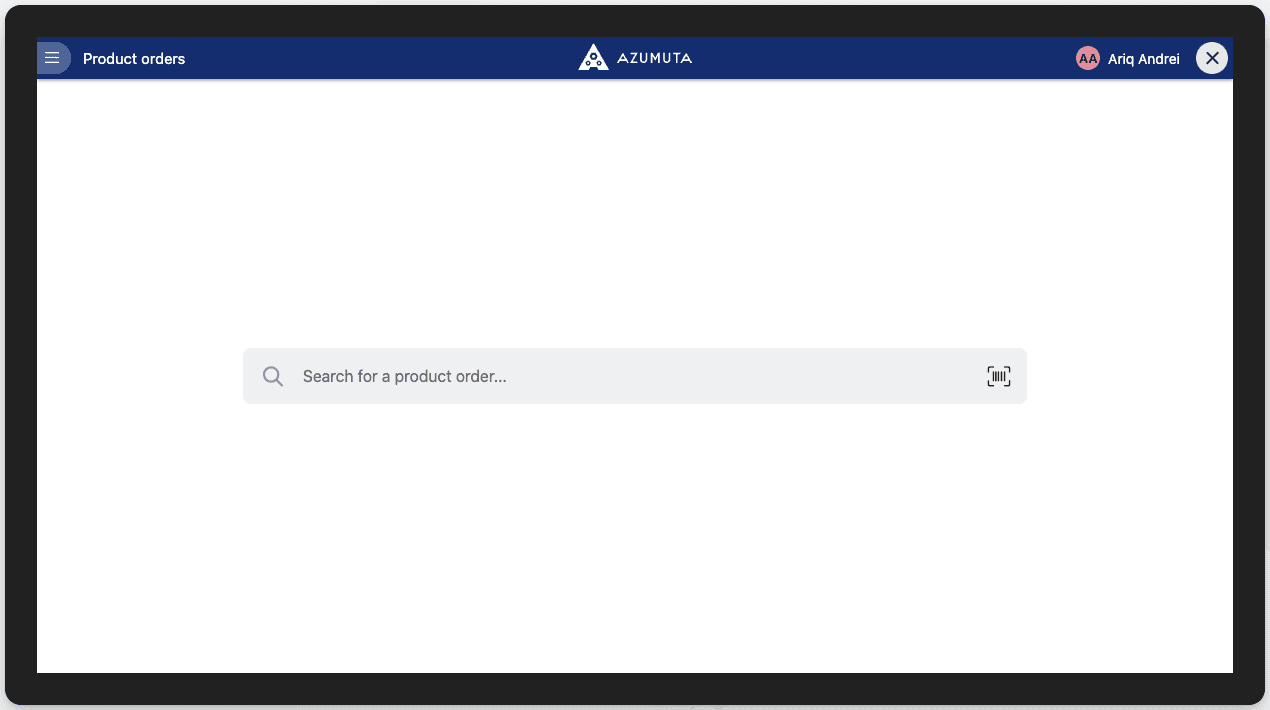Expand the main menu via the lines icon
Image resolution: width=1270 pixels, height=710 pixels.
point(53,57)
